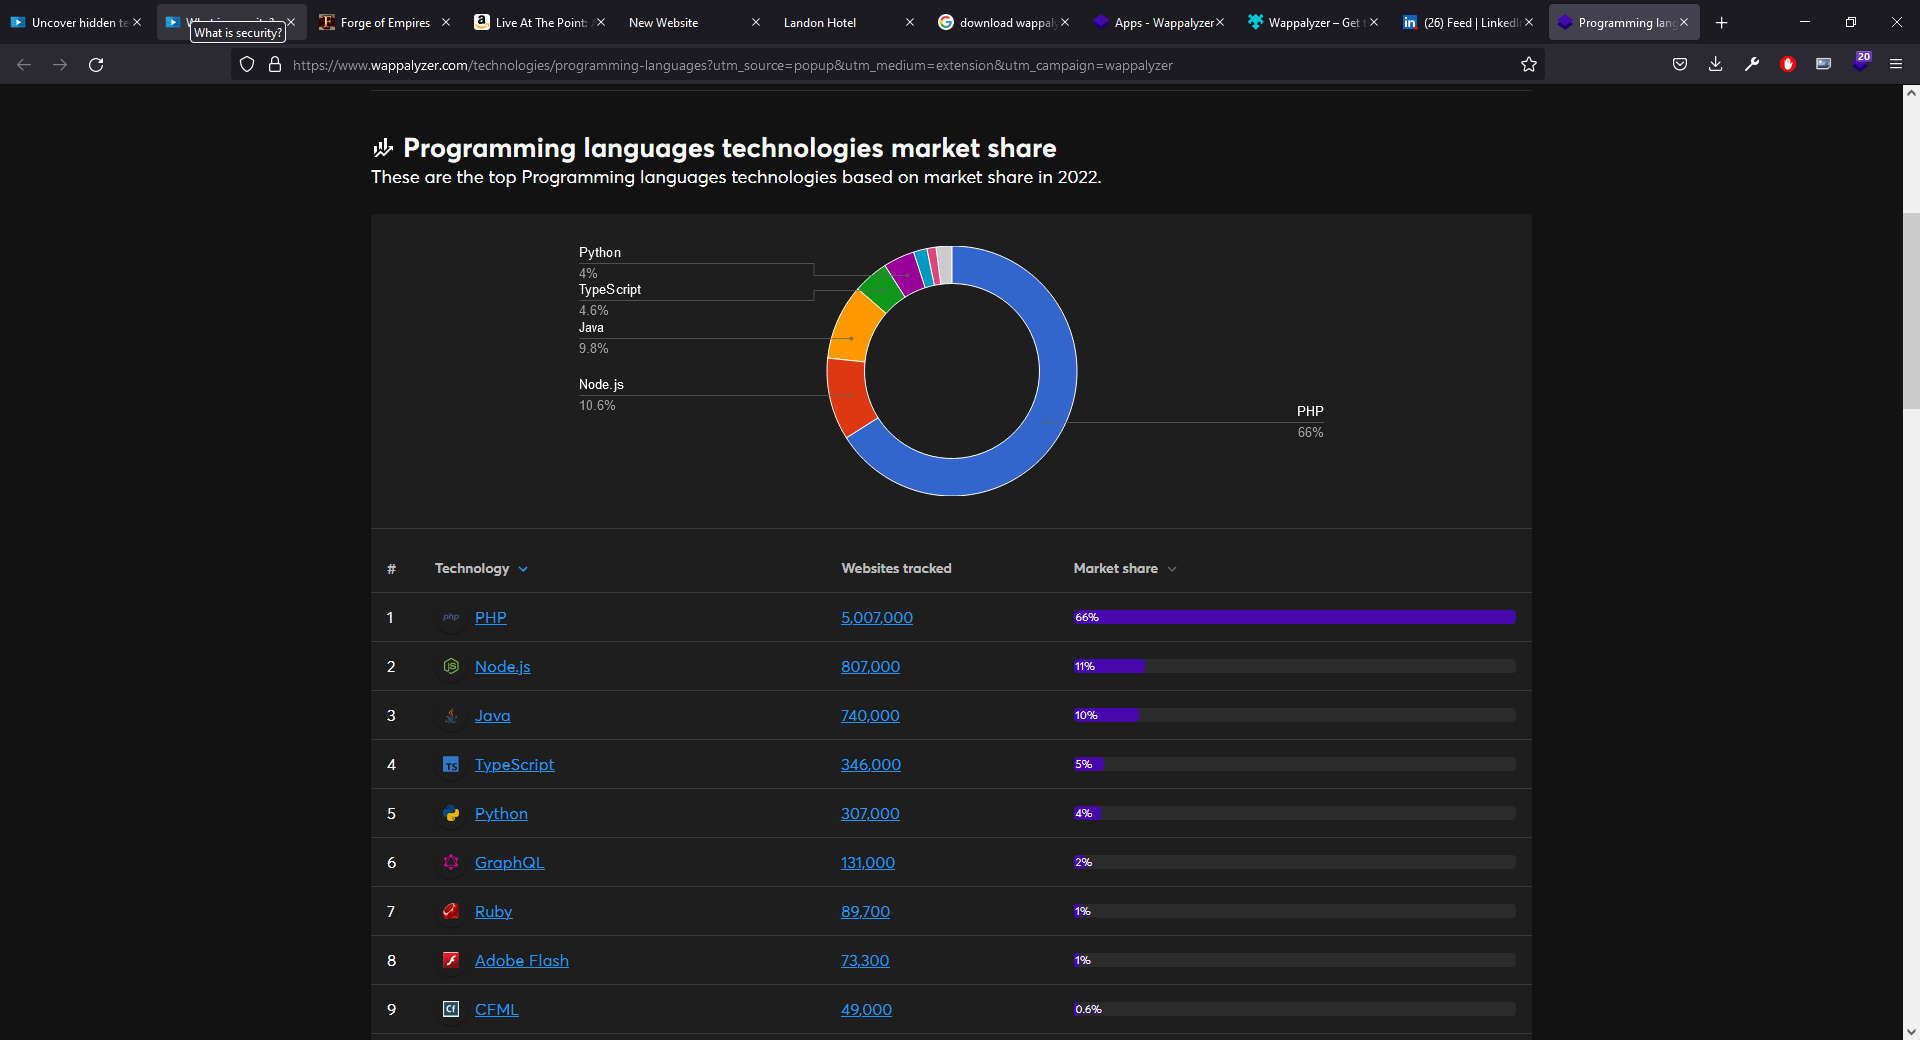Go back with the browser back arrow

[24, 64]
